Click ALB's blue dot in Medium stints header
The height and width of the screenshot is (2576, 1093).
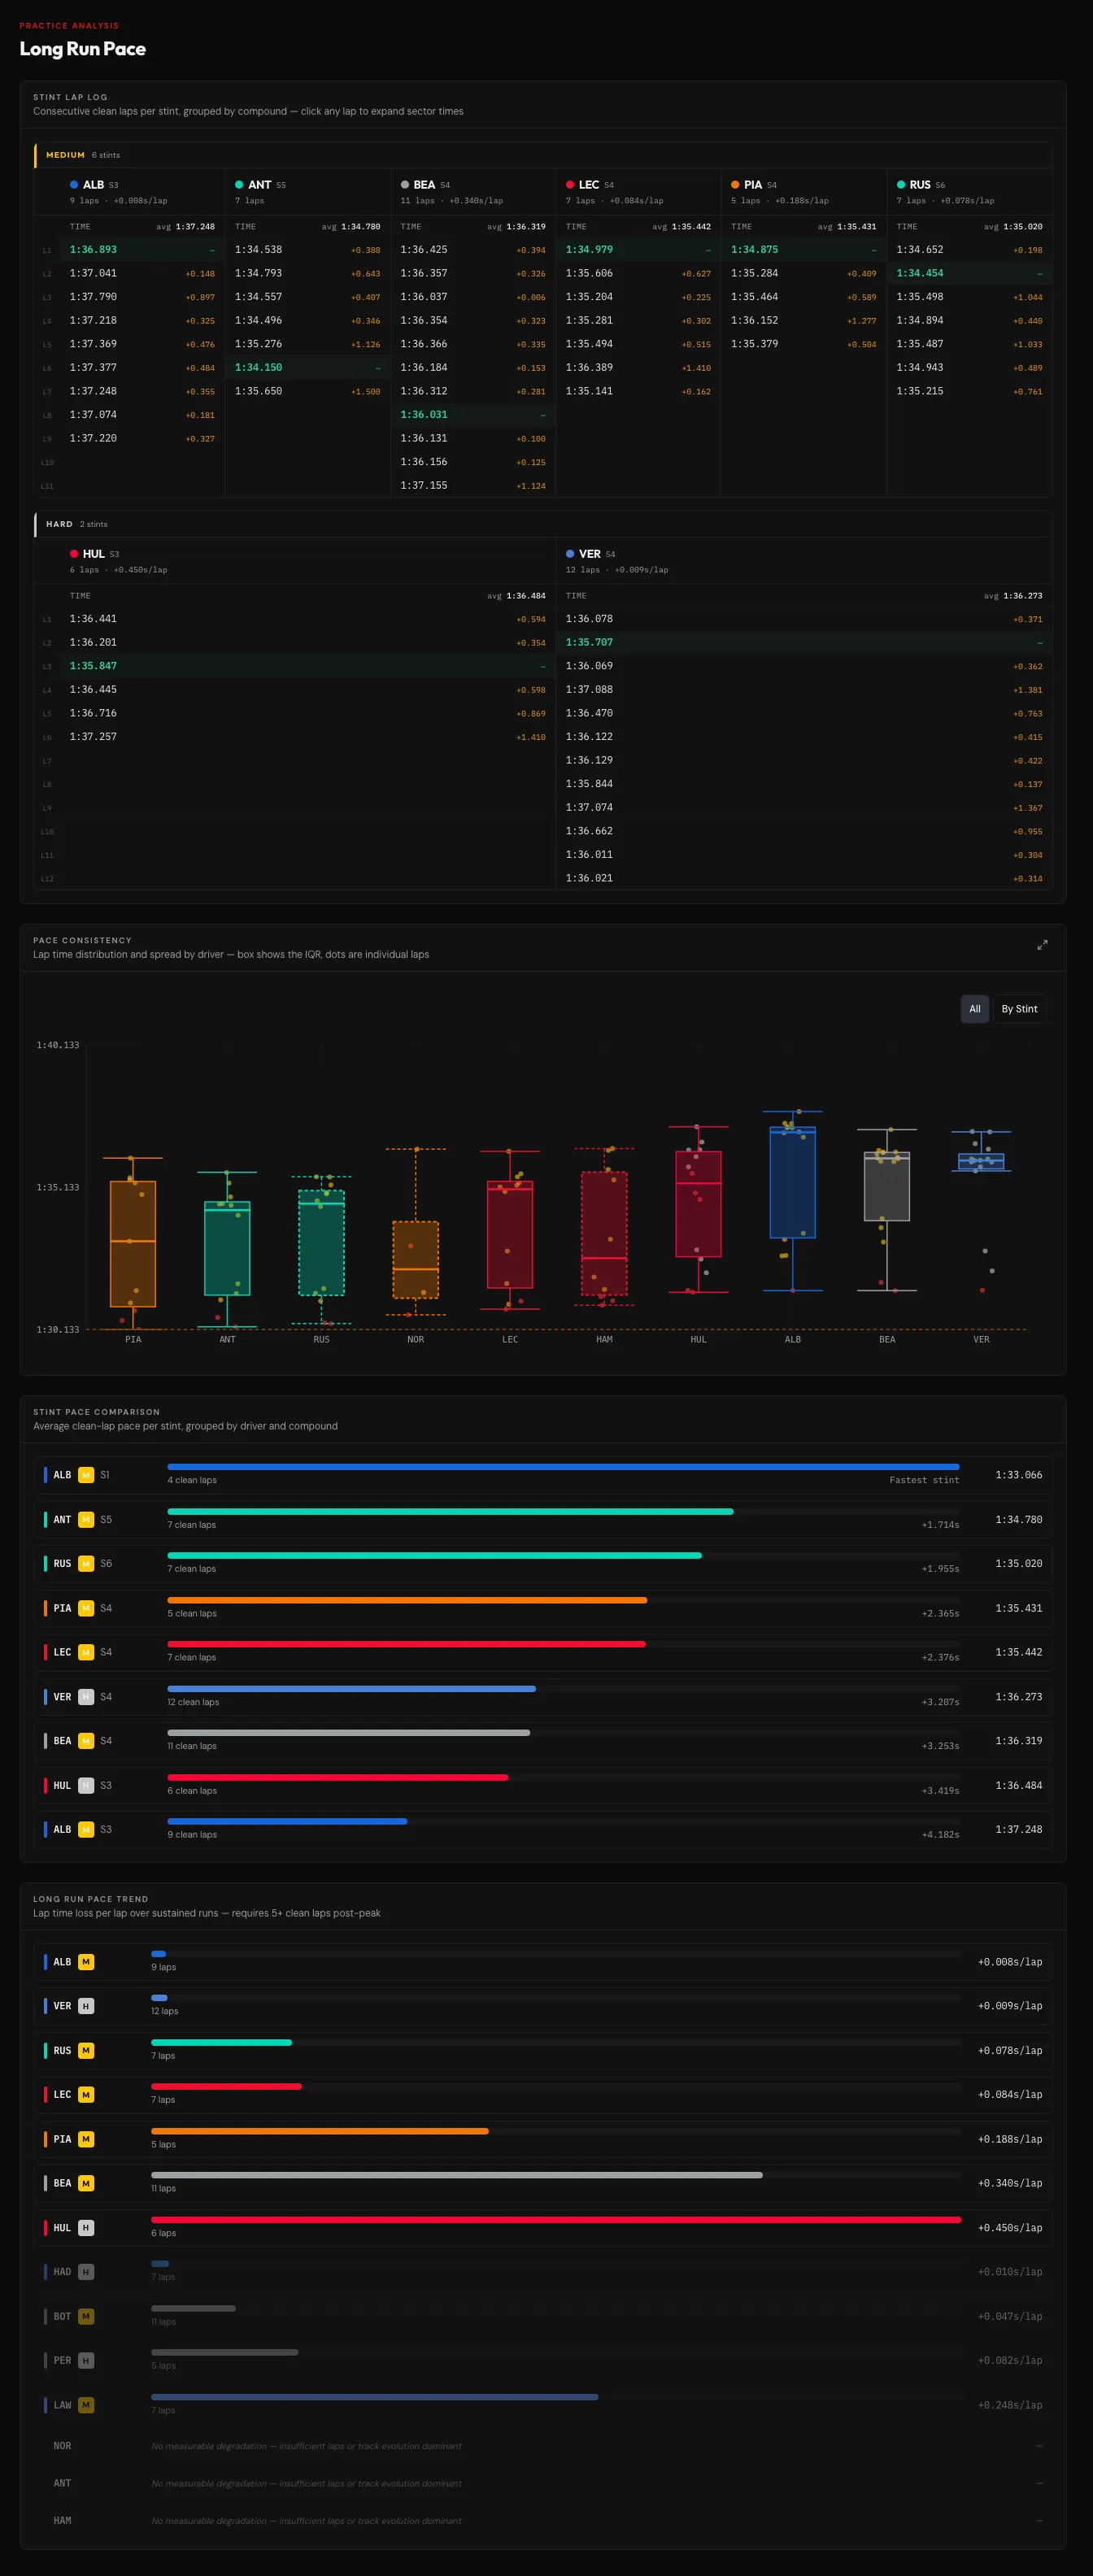click(74, 185)
